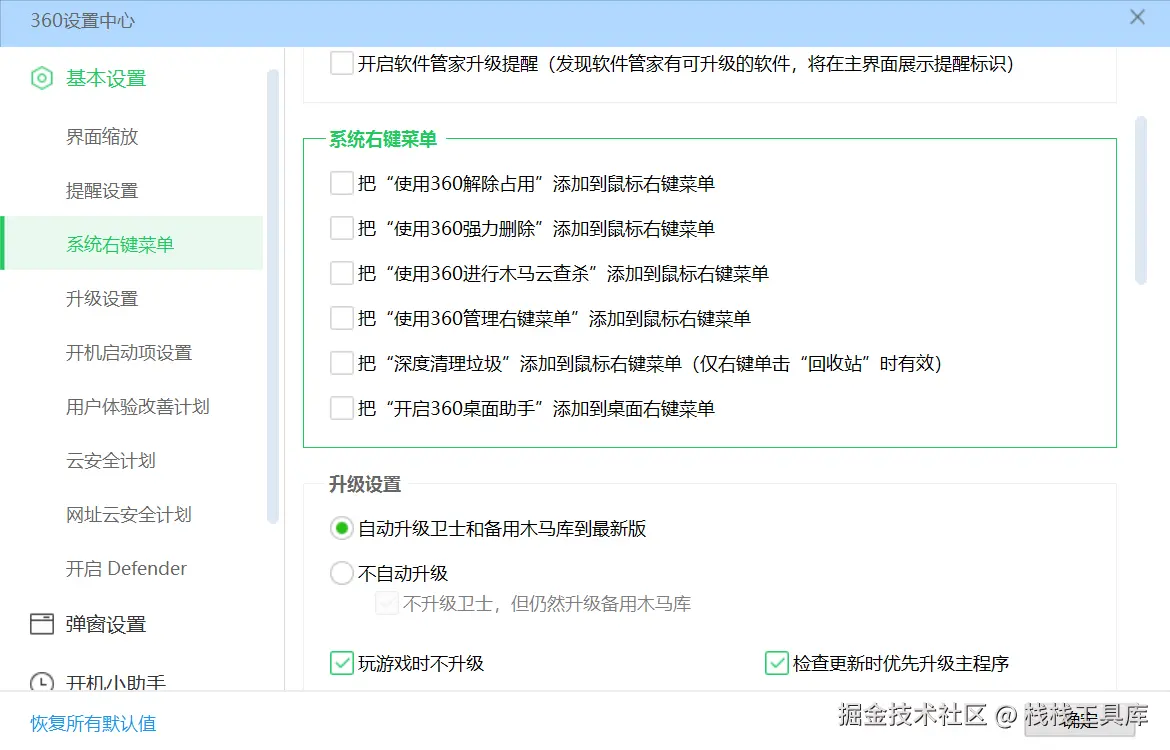The image size is (1170, 750).
Task: Select 自动升级卫士和备用木马库到最新版 radio button
Action: [x=342, y=528]
